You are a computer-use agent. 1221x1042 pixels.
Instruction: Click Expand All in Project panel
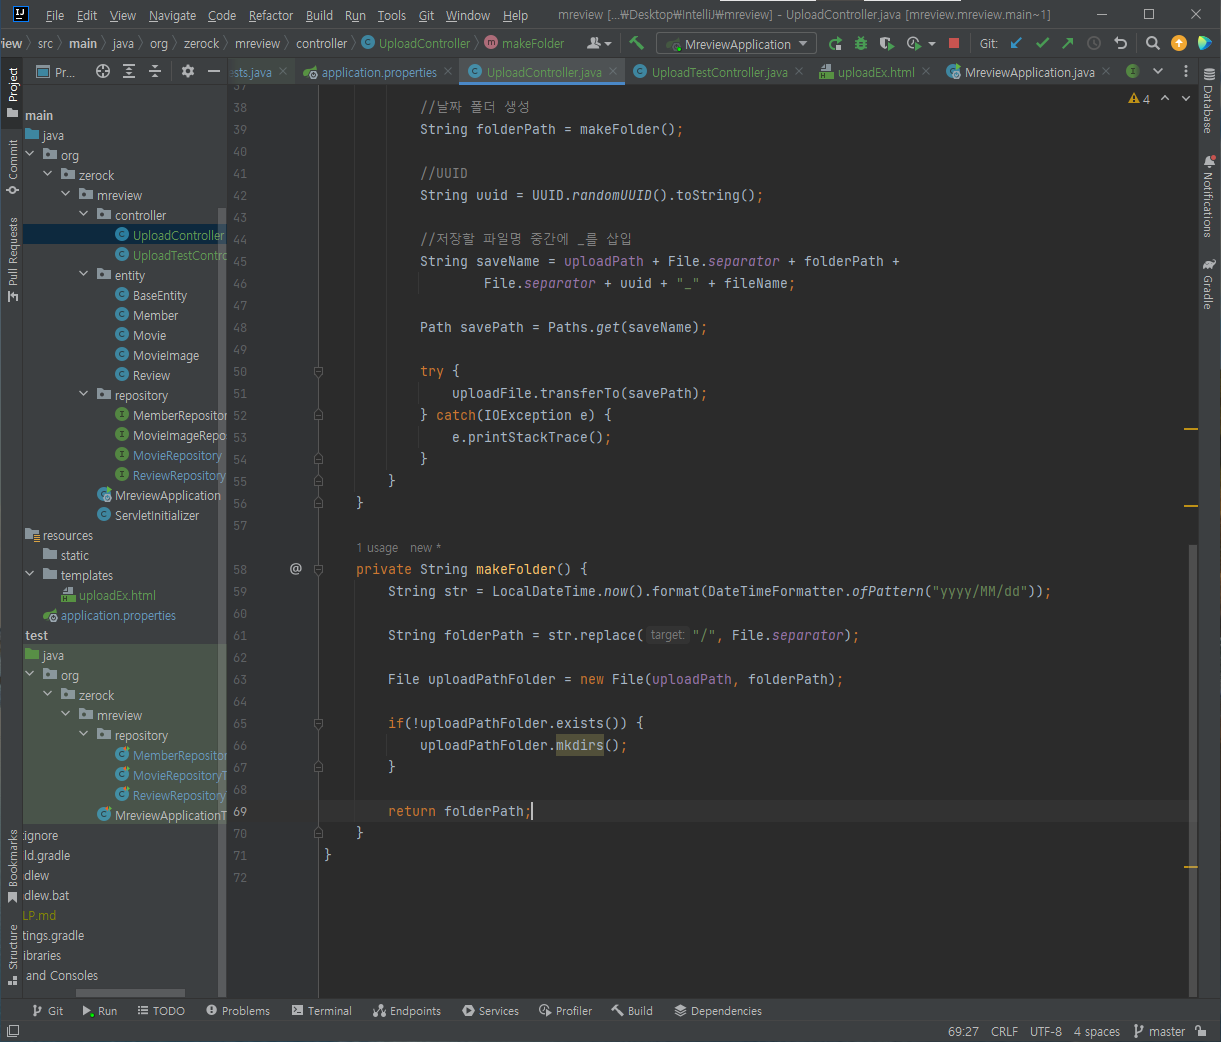[x=129, y=71]
